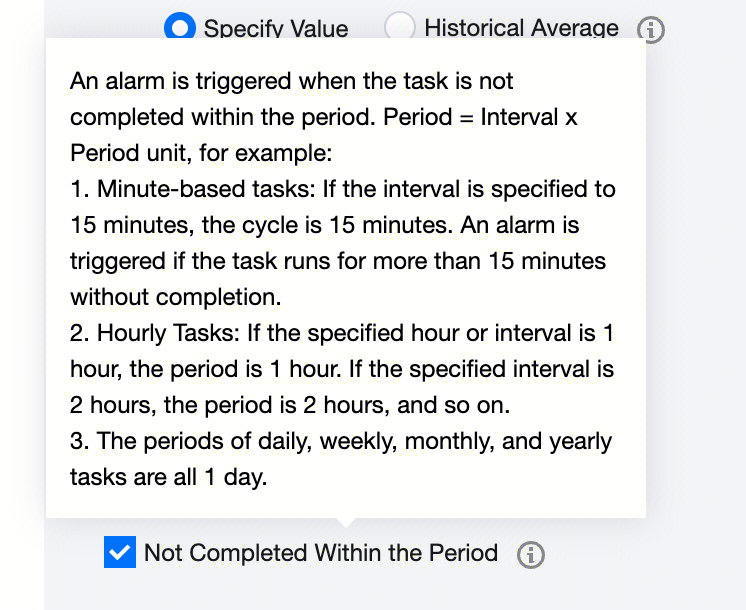Click empty gray area below the checkbox row

pyautogui.click(x=400, y=592)
